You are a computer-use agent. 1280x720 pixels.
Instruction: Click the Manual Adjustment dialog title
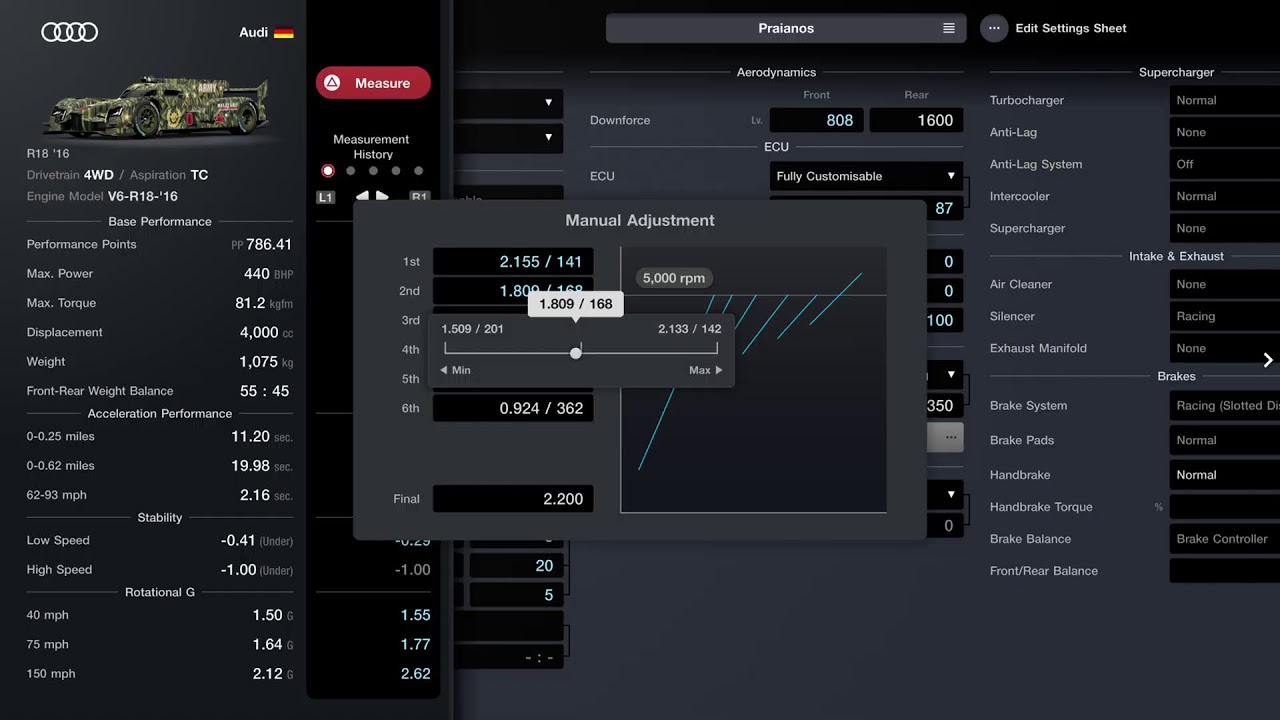click(640, 220)
